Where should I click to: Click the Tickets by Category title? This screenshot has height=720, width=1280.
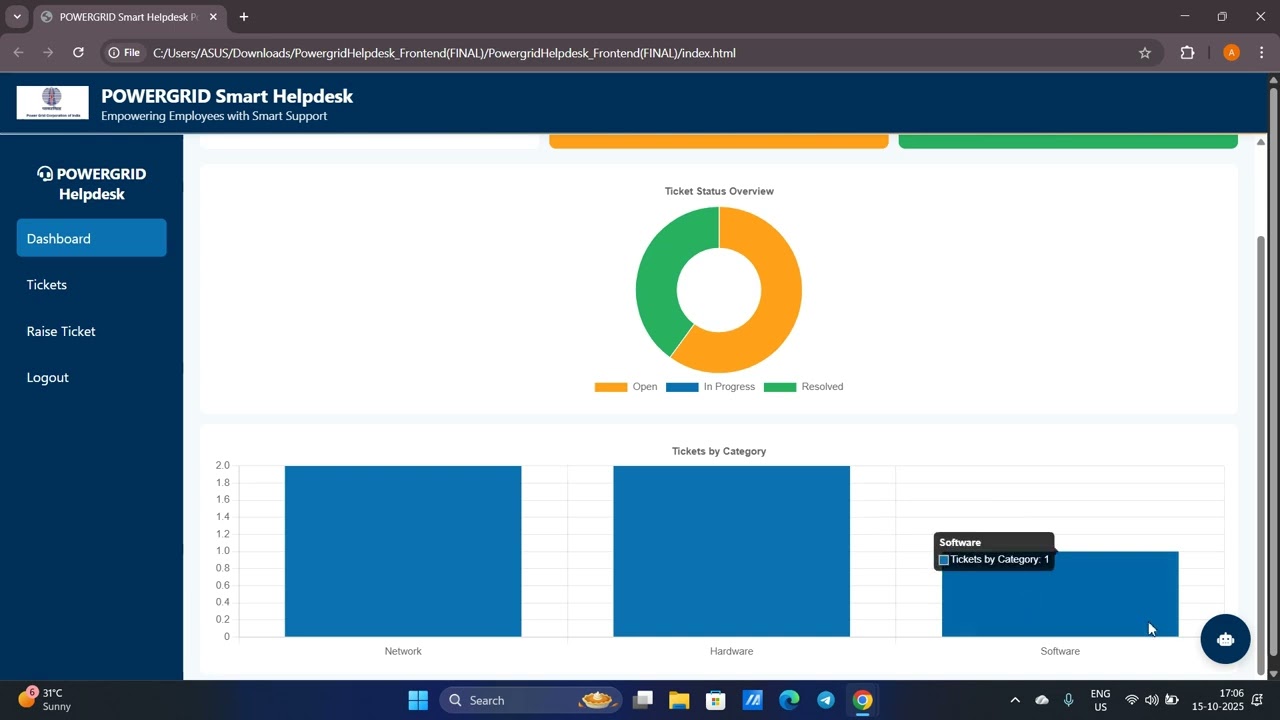pyautogui.click(x=719, y=451)
